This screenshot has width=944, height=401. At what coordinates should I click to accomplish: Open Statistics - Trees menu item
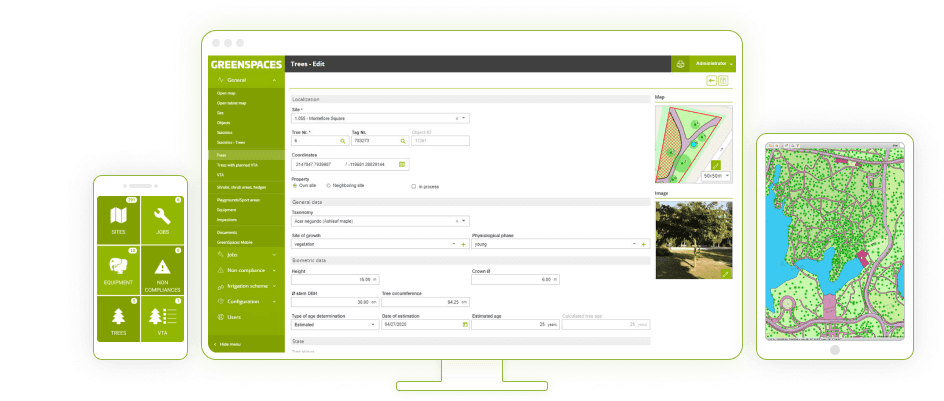click(231, 143)
